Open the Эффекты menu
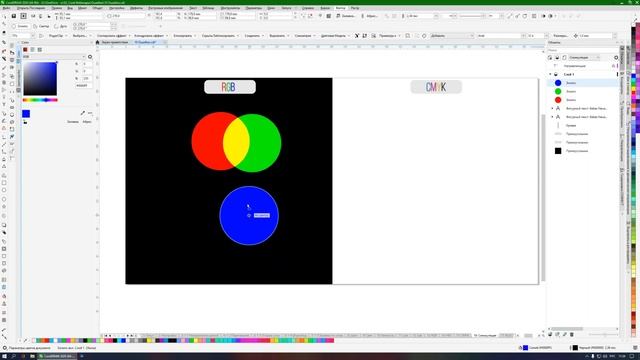 click(x=136, y=8)
